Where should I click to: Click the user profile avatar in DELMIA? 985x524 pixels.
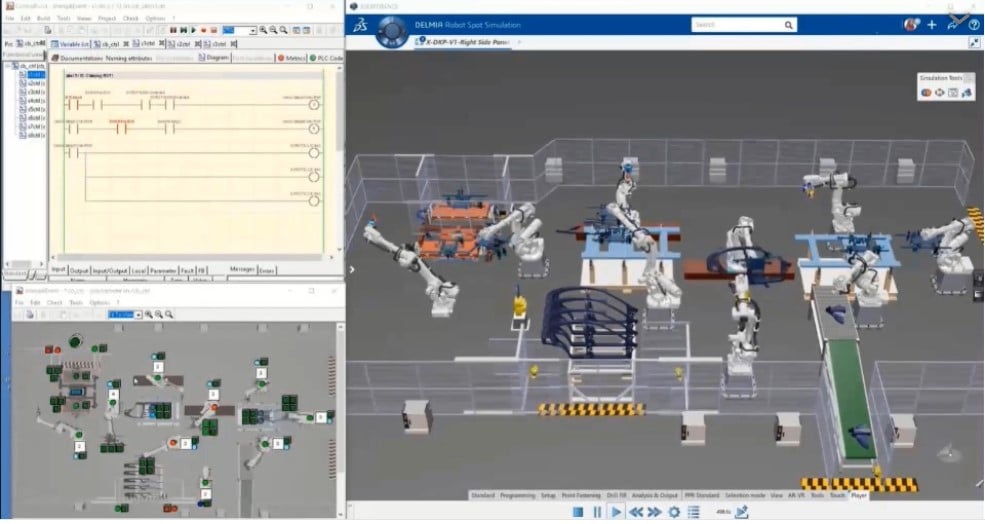910,25
